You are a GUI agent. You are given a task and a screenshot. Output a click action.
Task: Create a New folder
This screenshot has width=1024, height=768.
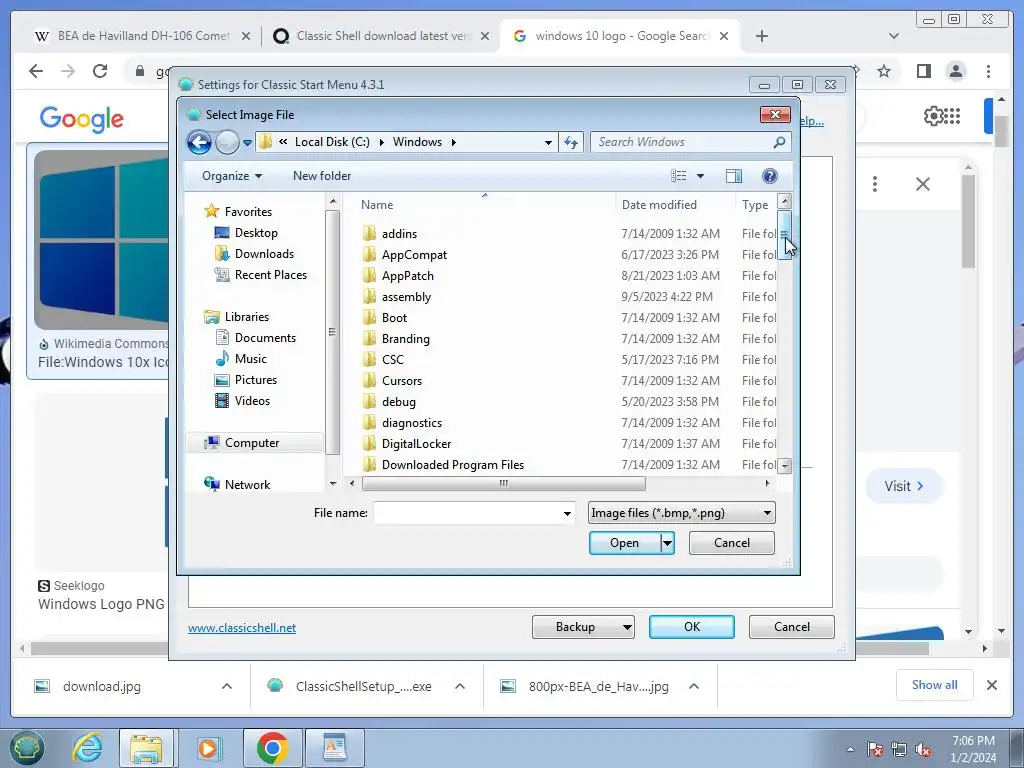pyautogui.click(x=322, y=176)
